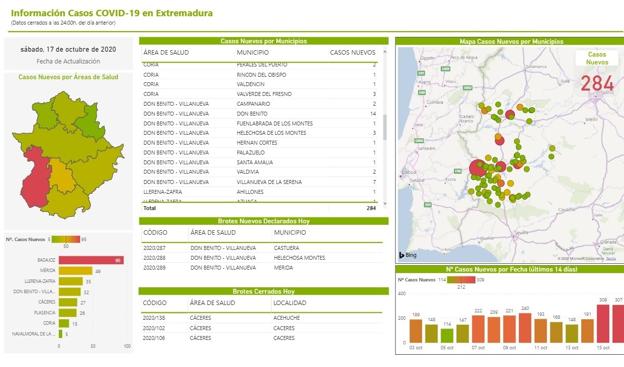Viewport: 624px width, 367px height.
Task: Select the CORIA bar in the areas chart
Action: click(64, 323)
